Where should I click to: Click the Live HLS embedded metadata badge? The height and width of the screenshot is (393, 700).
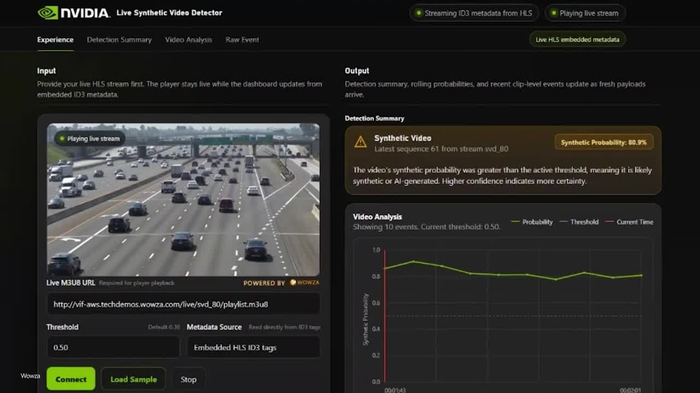coord(577,40)
